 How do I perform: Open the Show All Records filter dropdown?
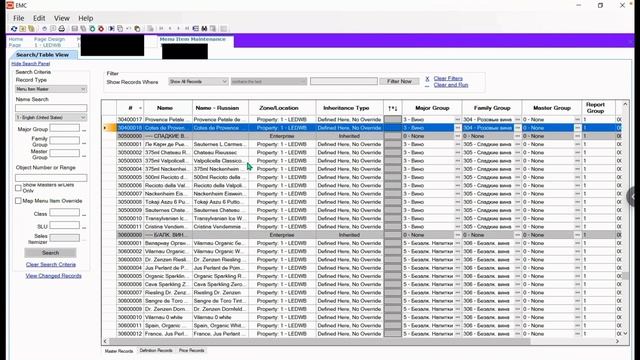198,82
